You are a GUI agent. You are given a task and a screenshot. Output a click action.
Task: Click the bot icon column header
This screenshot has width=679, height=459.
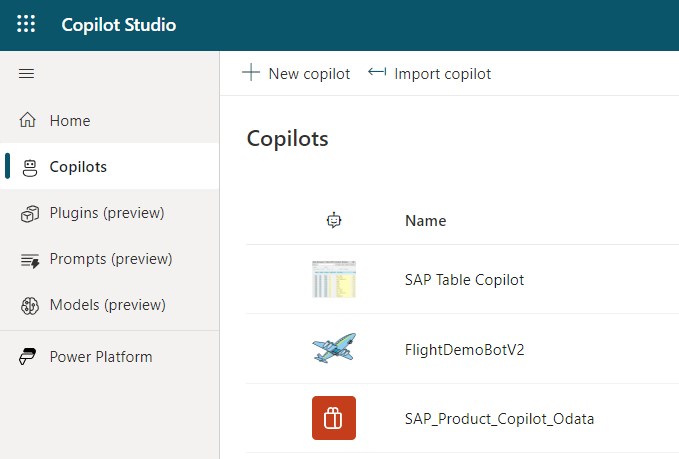(334, 220)
